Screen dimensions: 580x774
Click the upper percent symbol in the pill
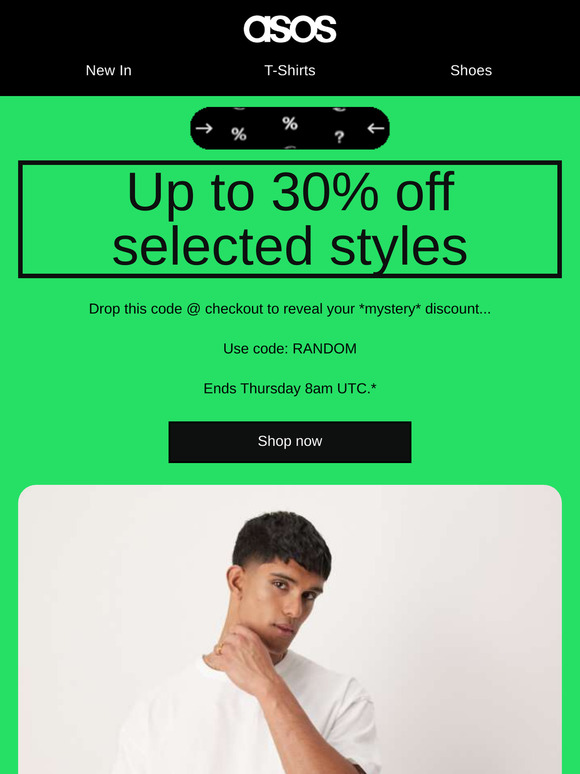[x=290, y=123]
